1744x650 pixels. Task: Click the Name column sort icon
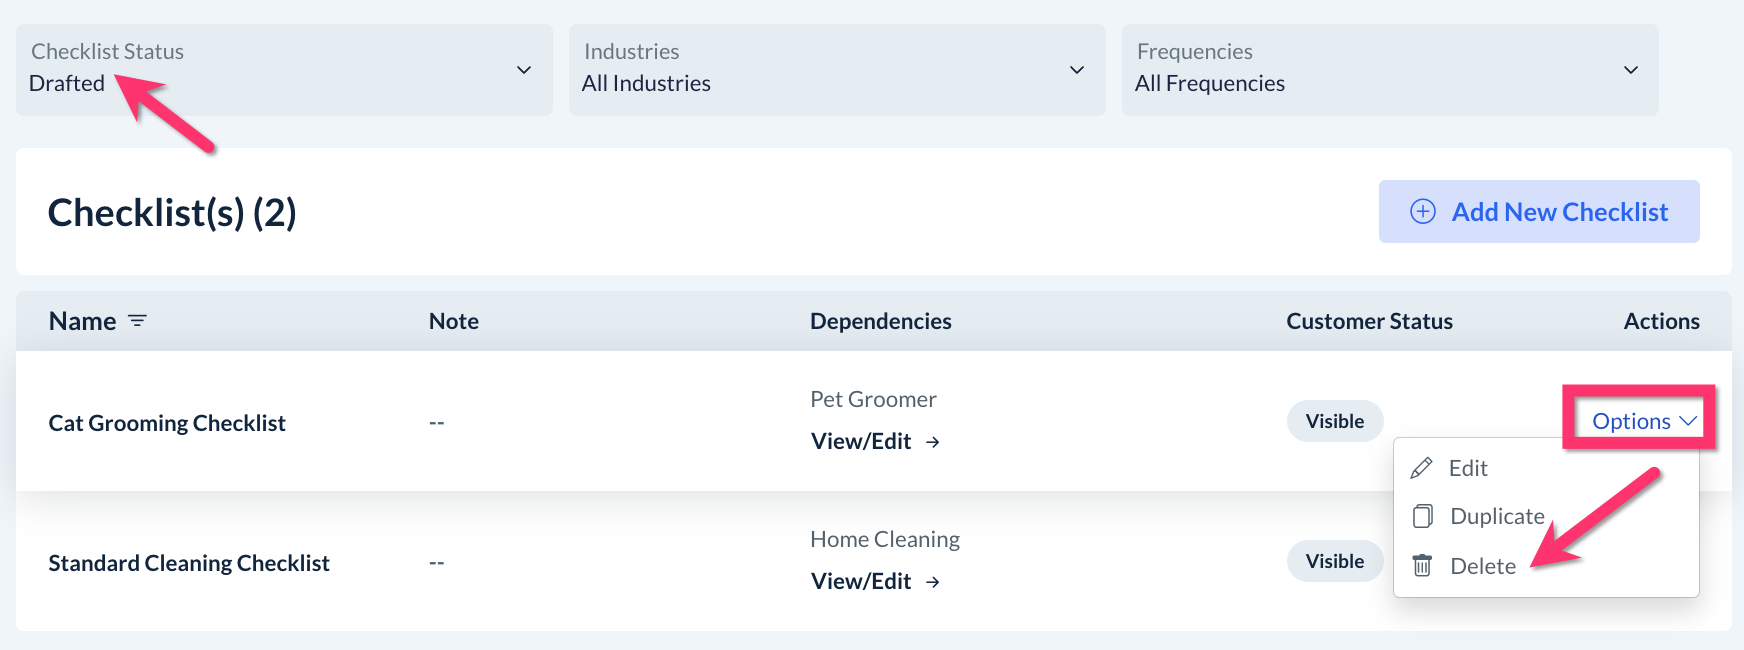tap(137, 321)
